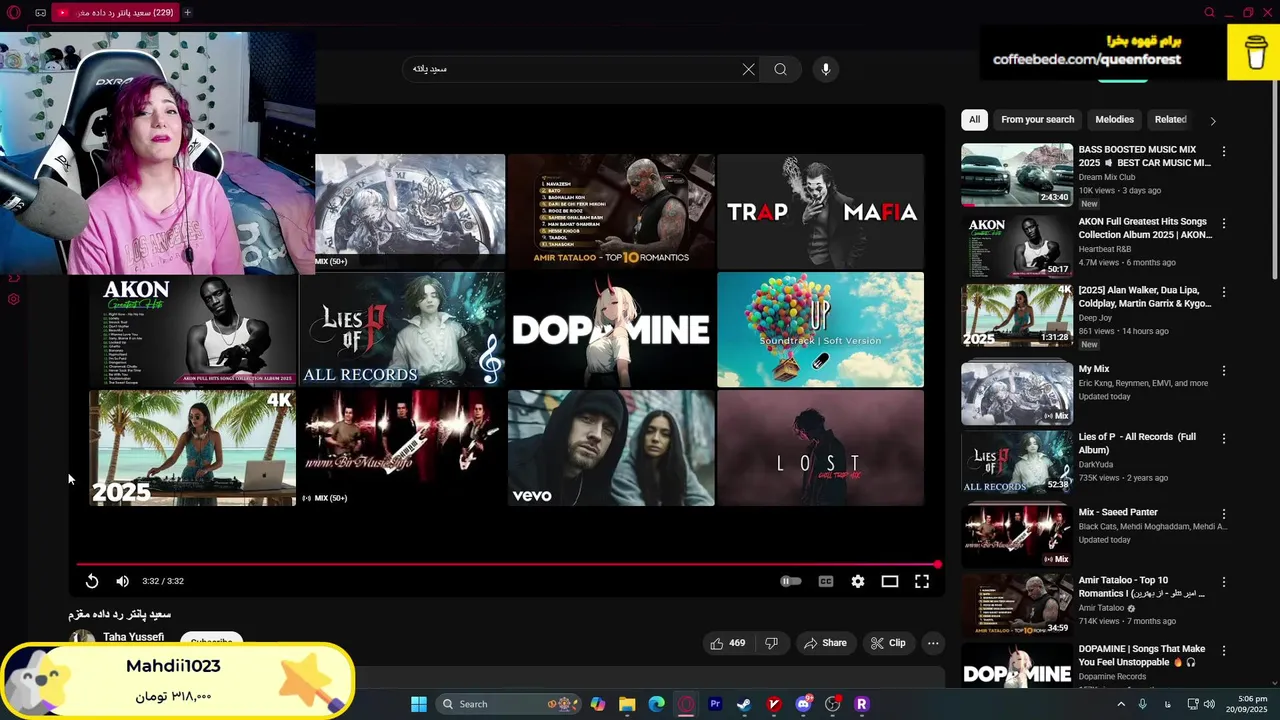Open options menu for Mix - Saeed Panter

click(x=1224, y=513)
